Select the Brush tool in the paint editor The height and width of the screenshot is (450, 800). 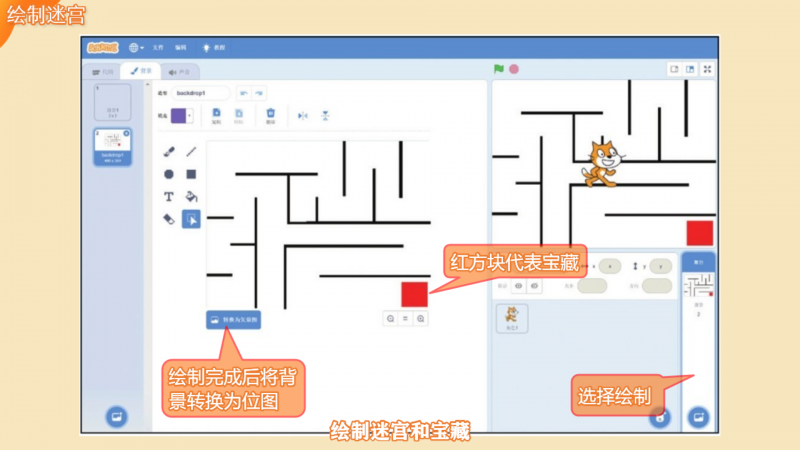[x=169, y=152]
